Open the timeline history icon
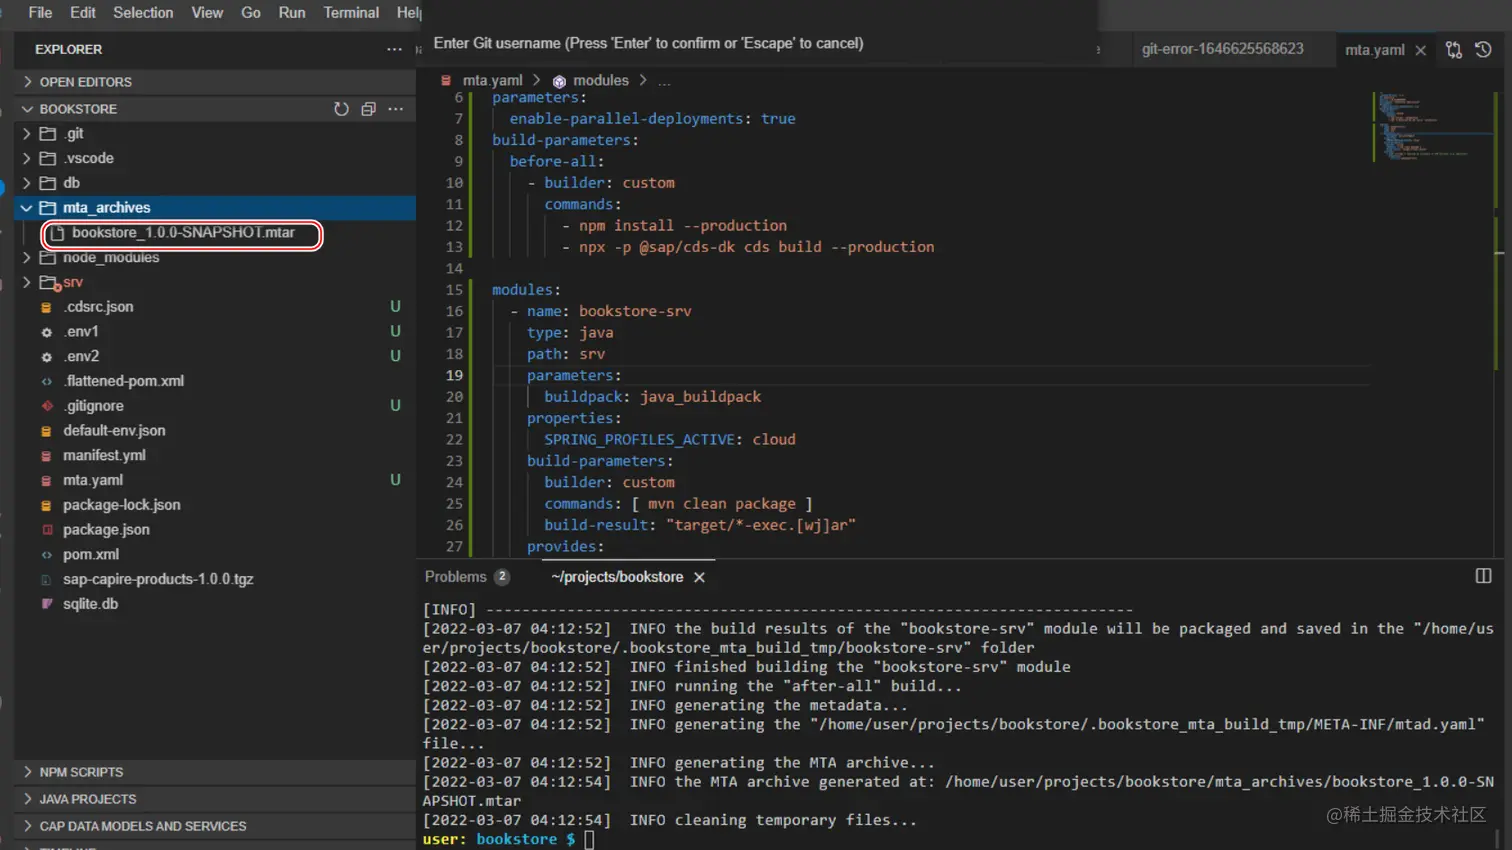 tap(1483, 50)
